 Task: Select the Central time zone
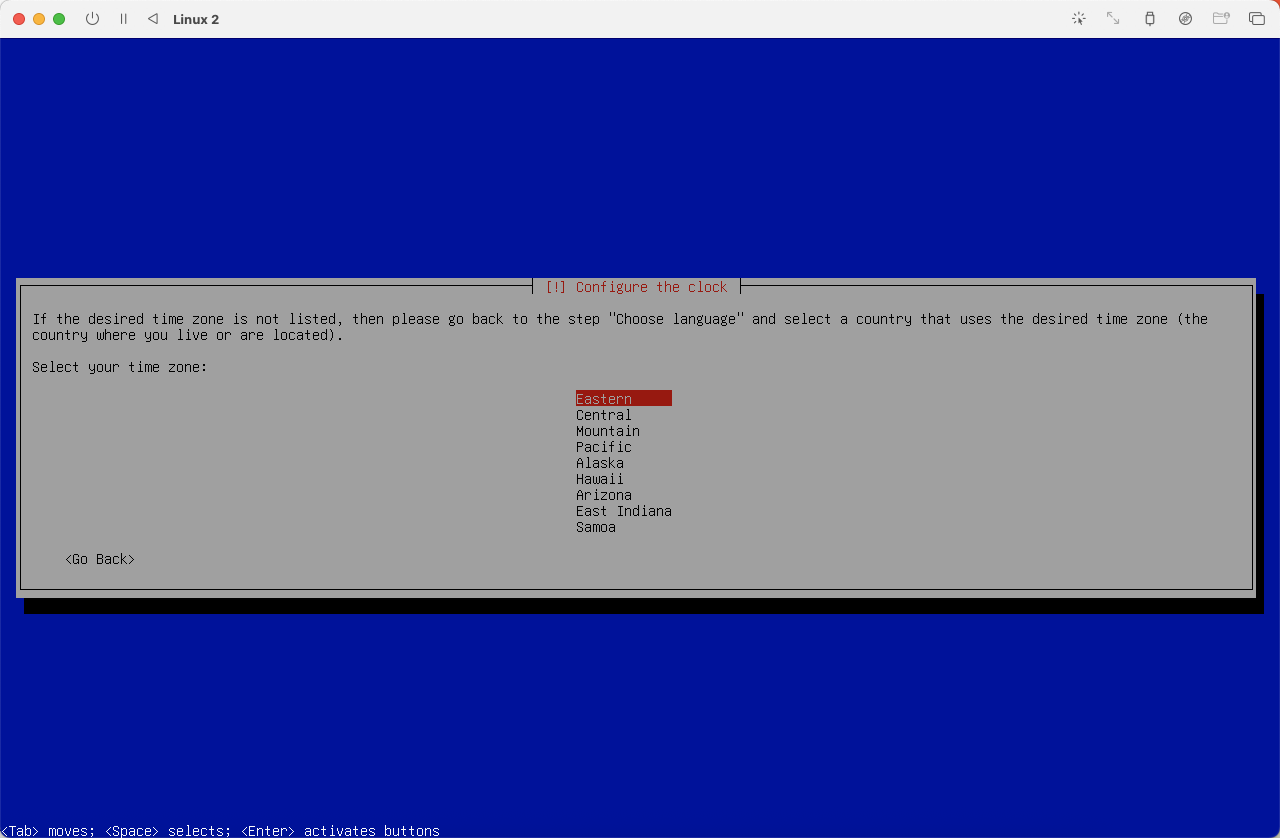click(x=603, y=415)
